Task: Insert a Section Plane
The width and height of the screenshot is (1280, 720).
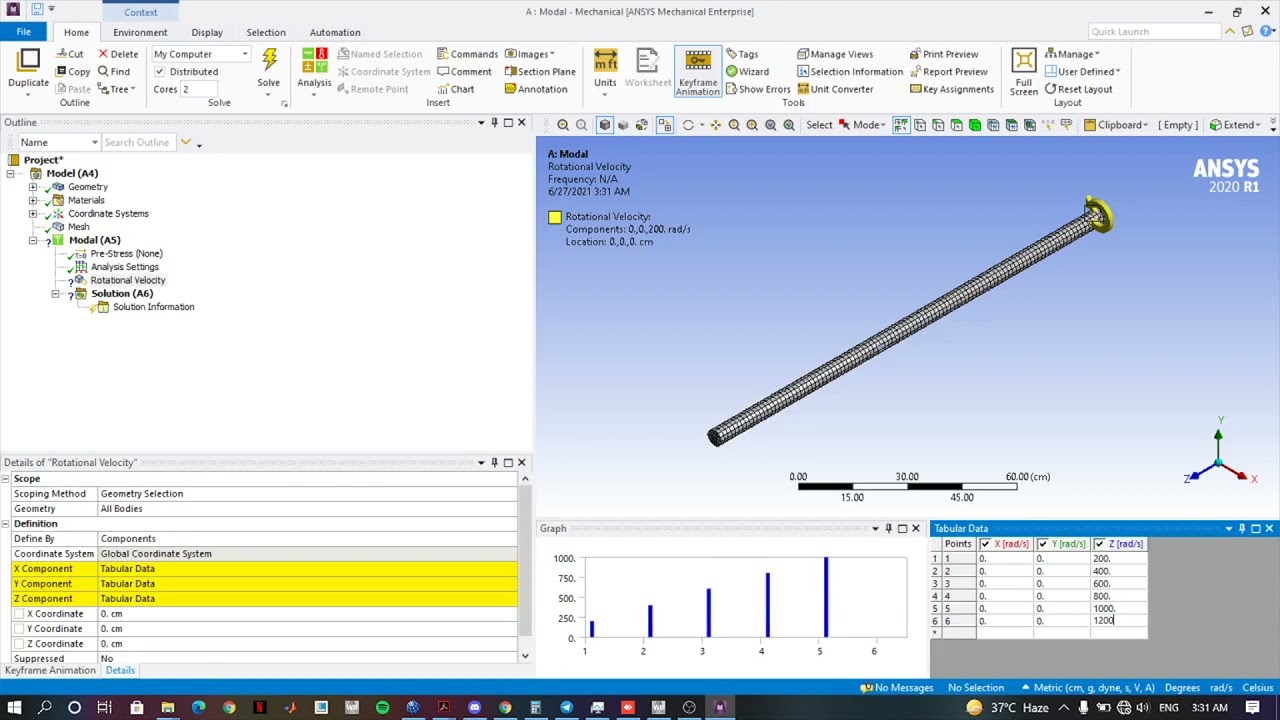Action: point(540,72)
